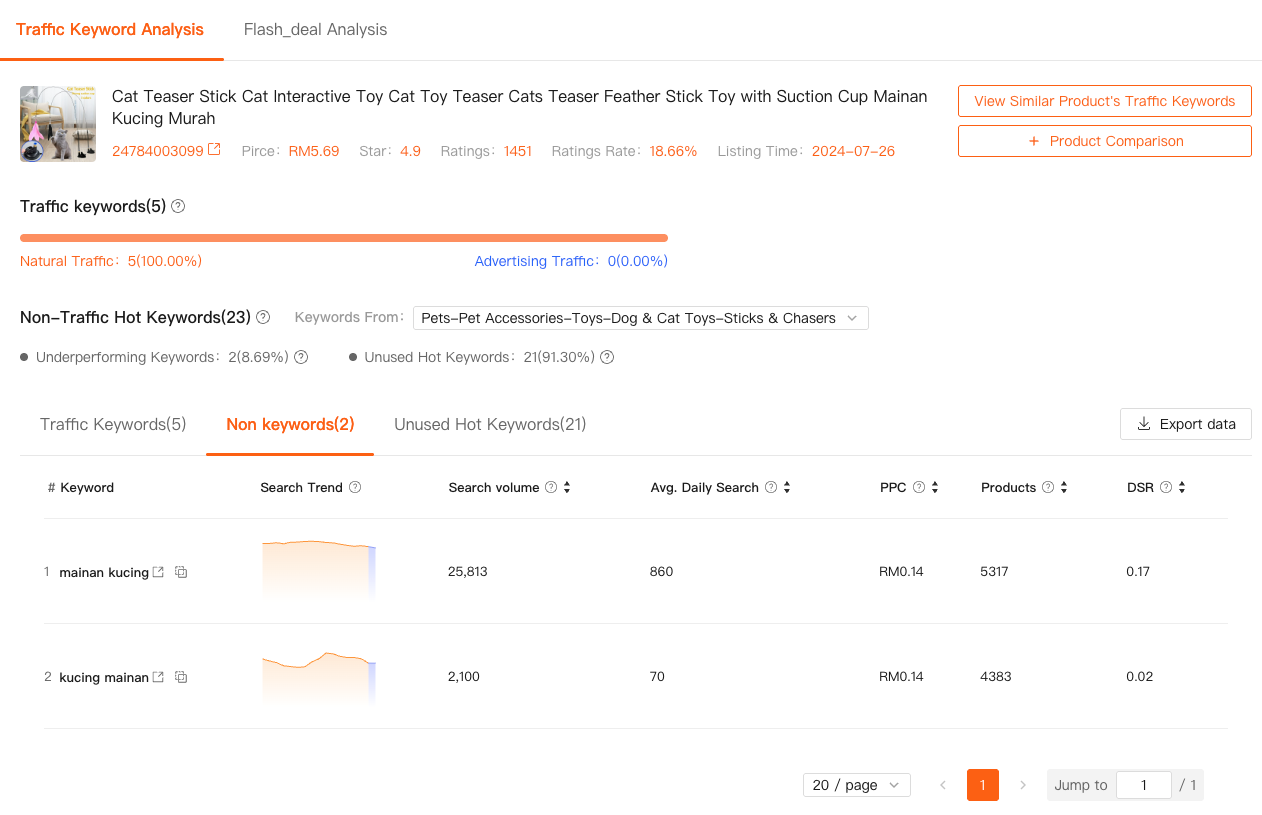This screenshot has height=815, width=1262.
Task: Expand the 20 / page size dropdown
Action: 856,785
